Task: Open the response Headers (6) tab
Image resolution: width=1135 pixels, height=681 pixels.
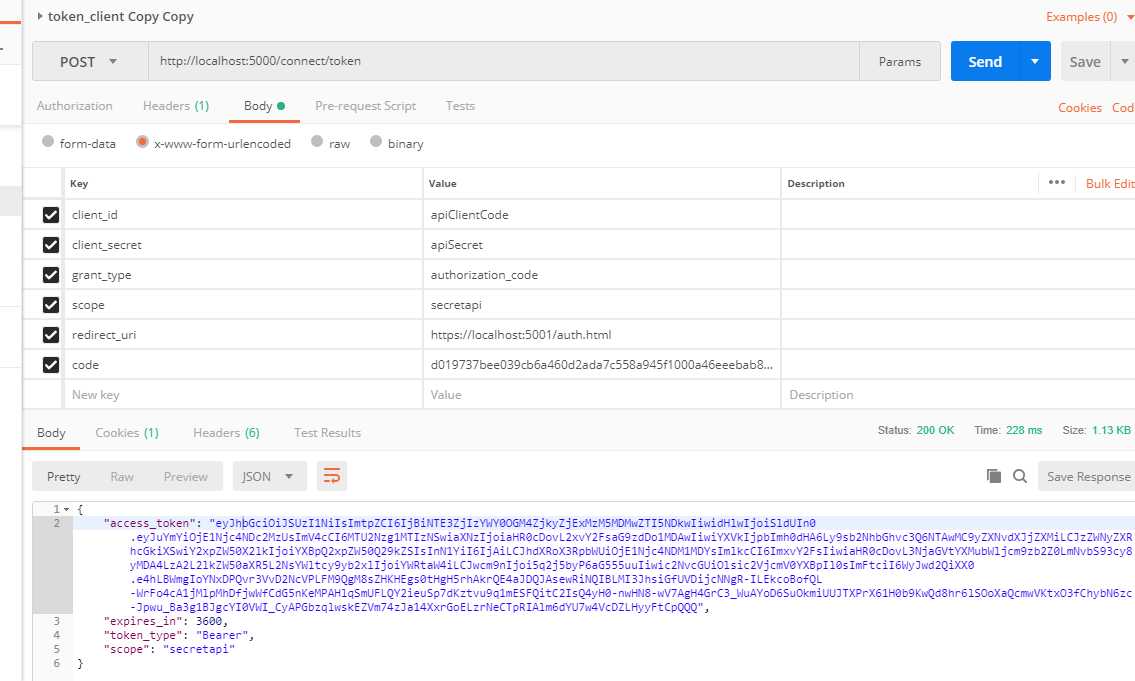Action: 226,433
